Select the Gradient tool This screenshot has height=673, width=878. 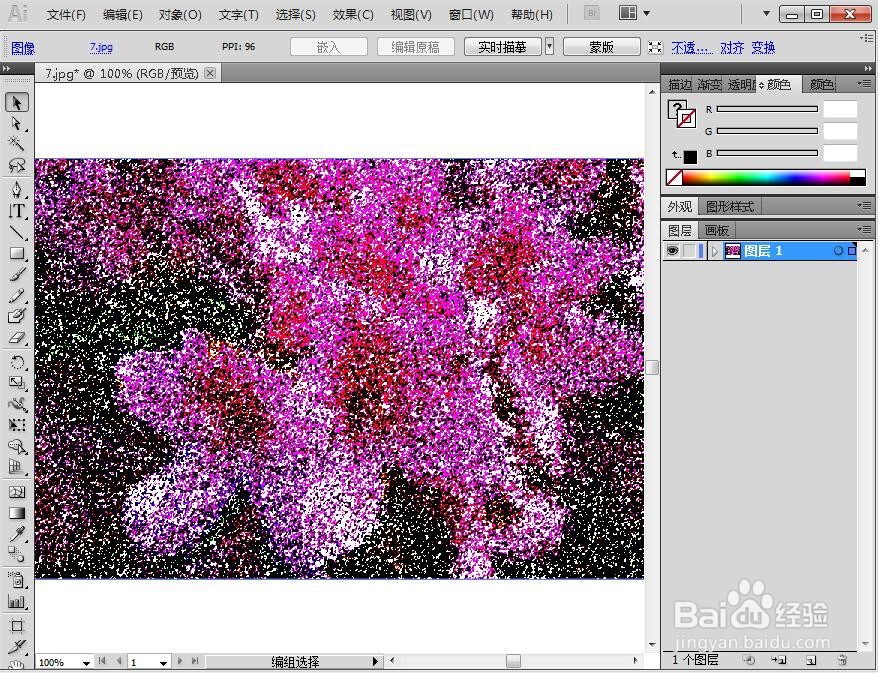click(17, 513)
